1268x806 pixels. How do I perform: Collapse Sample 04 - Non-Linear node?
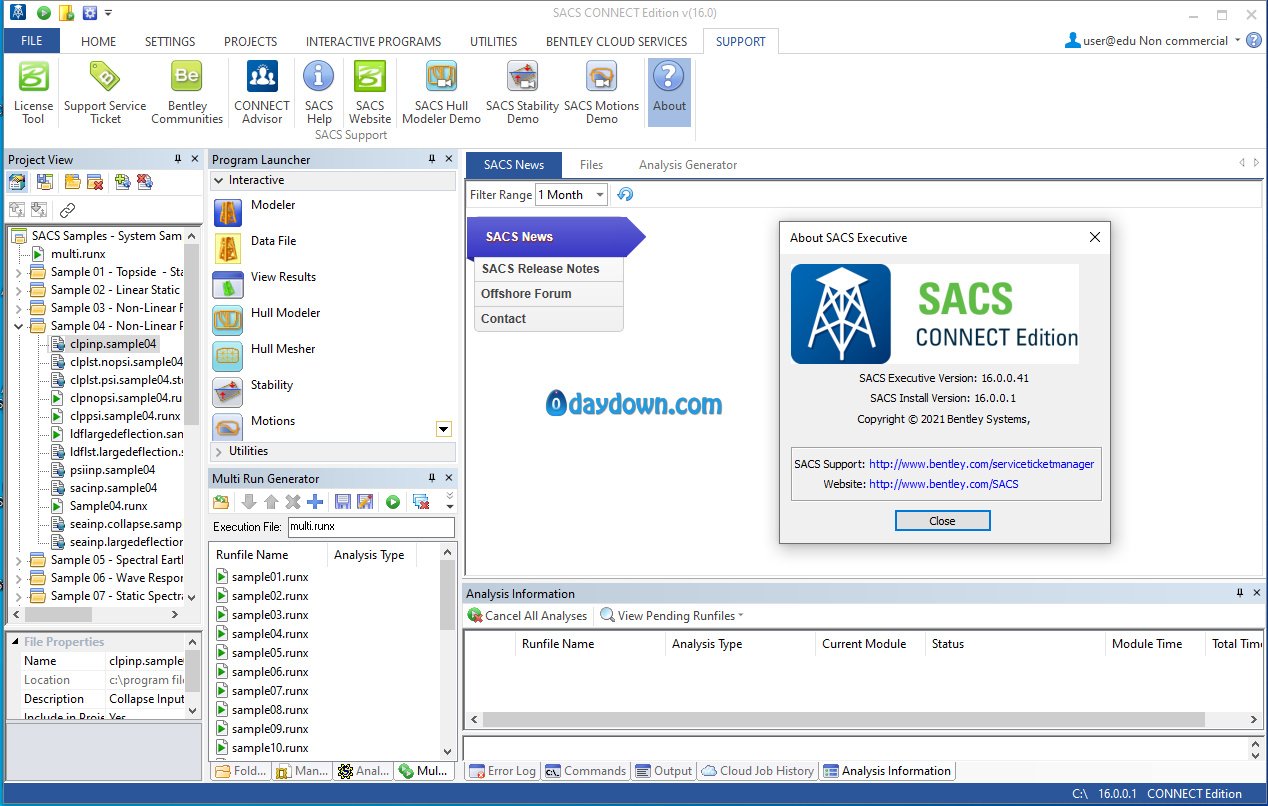click(18, 326)
